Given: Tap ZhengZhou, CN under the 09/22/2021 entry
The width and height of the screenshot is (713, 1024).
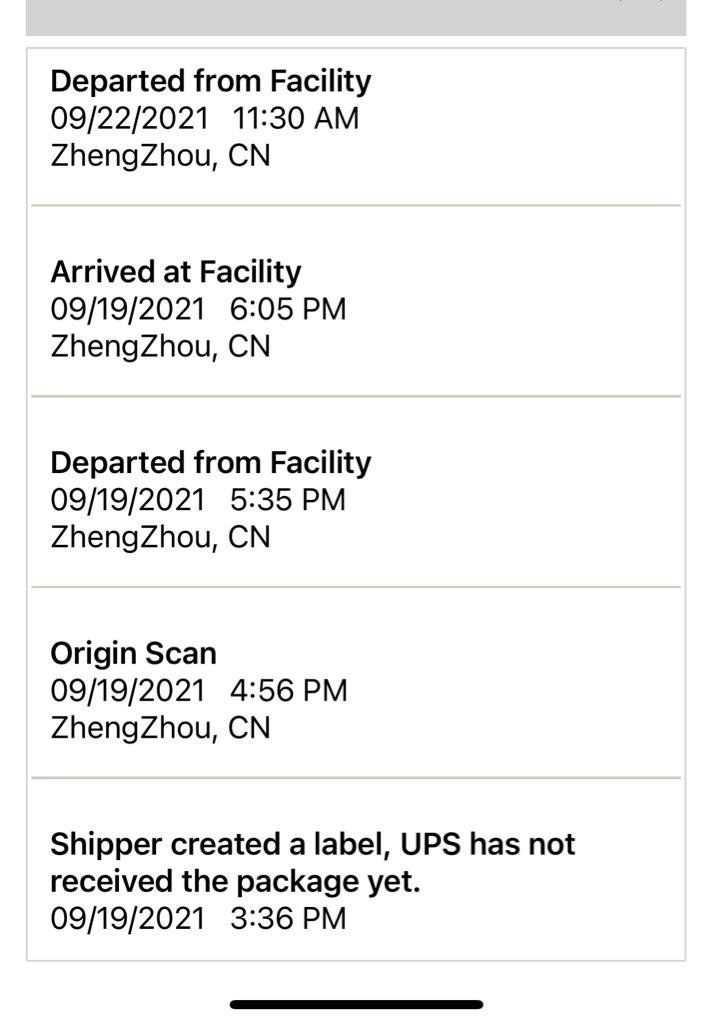Looking at the screenshot, I should click(160, 156).
